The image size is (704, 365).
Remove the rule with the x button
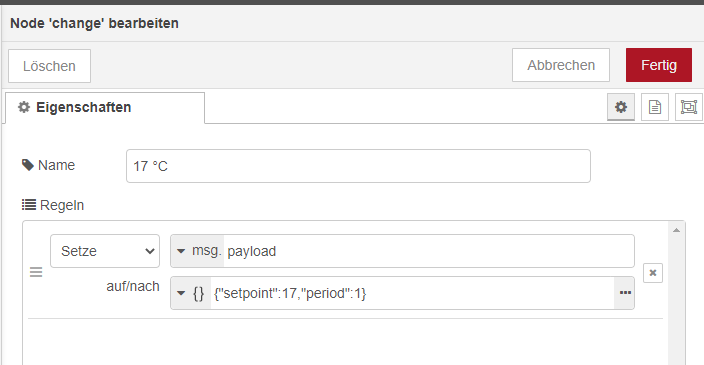pos(653,273)
